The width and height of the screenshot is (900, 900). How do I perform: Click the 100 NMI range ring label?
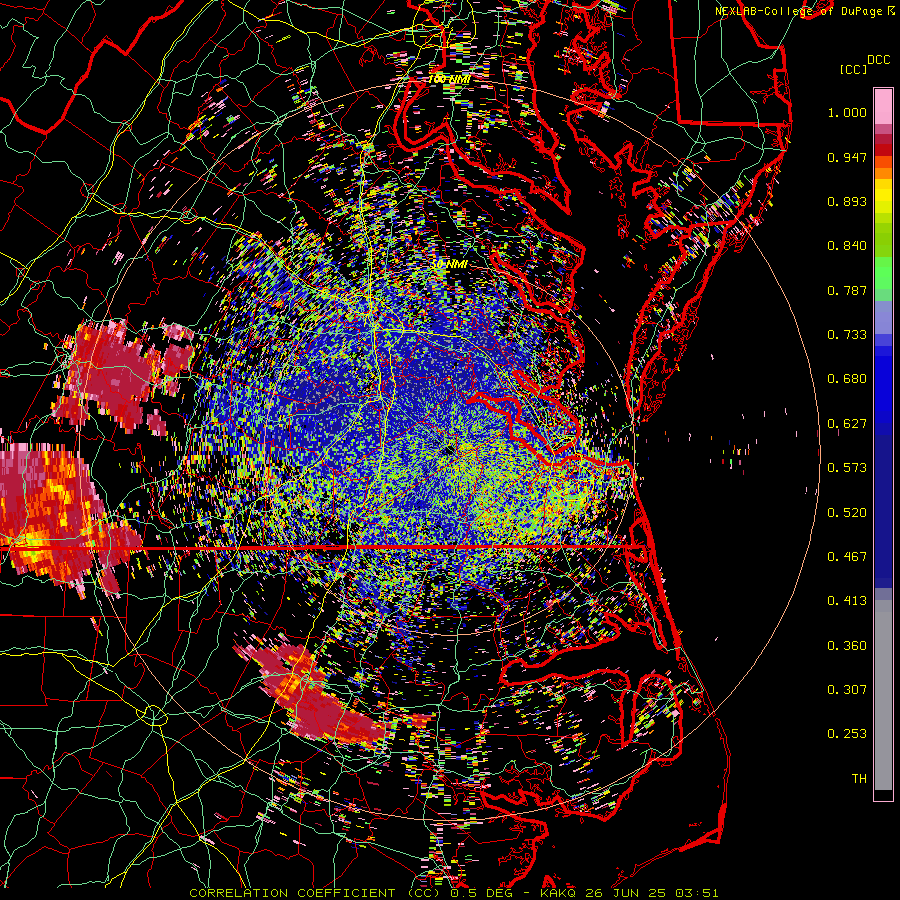(x=449, y=79)
